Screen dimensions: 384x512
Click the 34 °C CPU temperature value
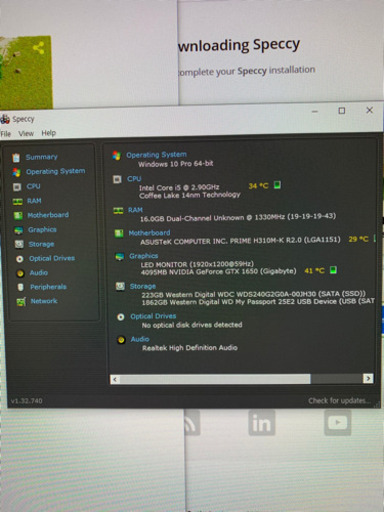point(258,186)
